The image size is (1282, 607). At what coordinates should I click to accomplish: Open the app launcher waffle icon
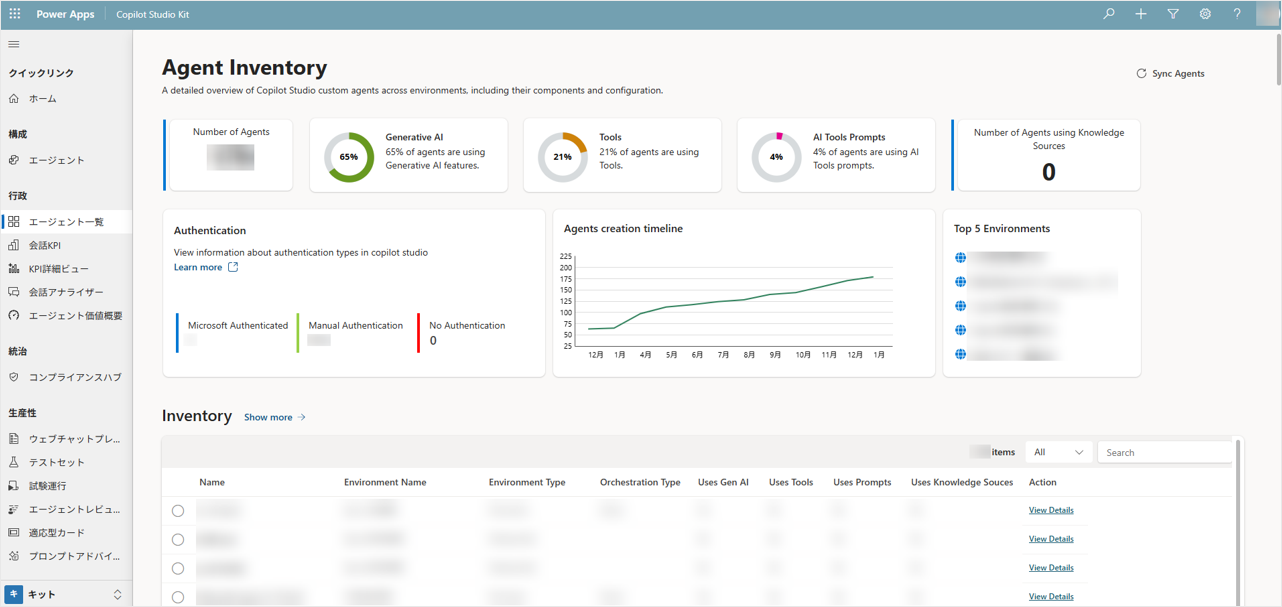(15, 14)
